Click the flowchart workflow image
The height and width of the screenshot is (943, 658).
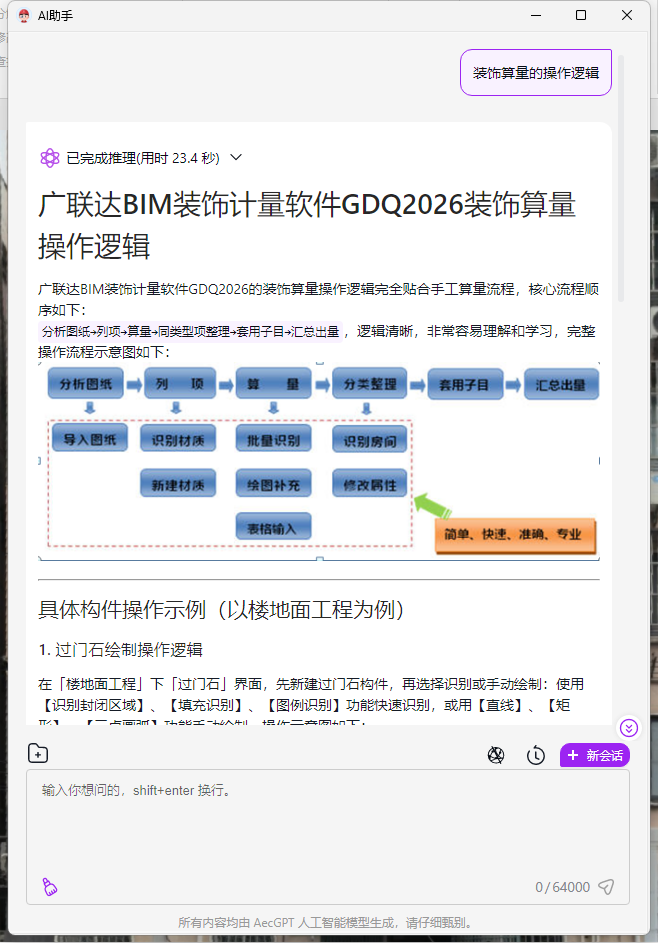pos(319,461)
